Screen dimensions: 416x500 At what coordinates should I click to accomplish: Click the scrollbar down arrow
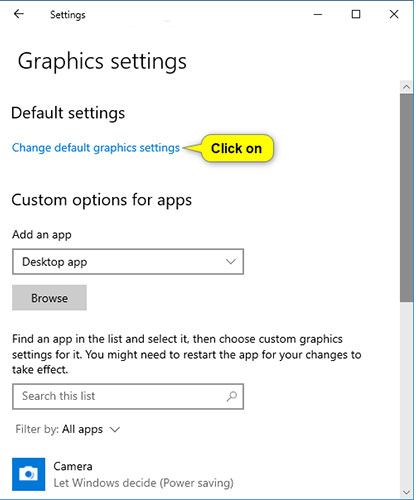click(406, 492)
